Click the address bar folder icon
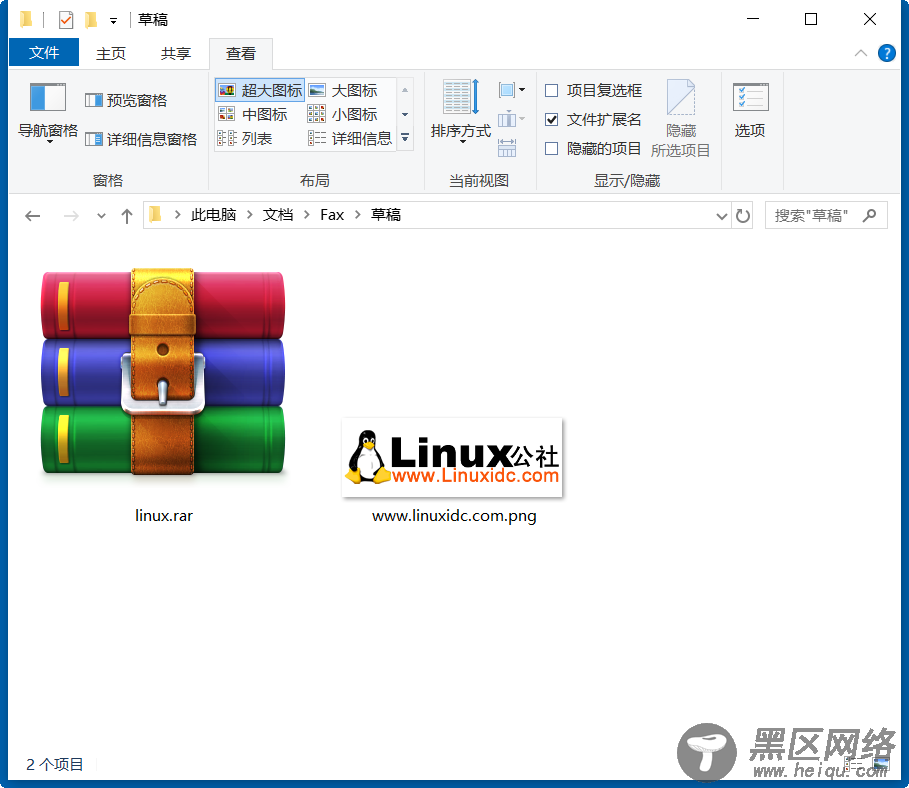The height and width of the screenshot is (788, 909). (155, 215)
